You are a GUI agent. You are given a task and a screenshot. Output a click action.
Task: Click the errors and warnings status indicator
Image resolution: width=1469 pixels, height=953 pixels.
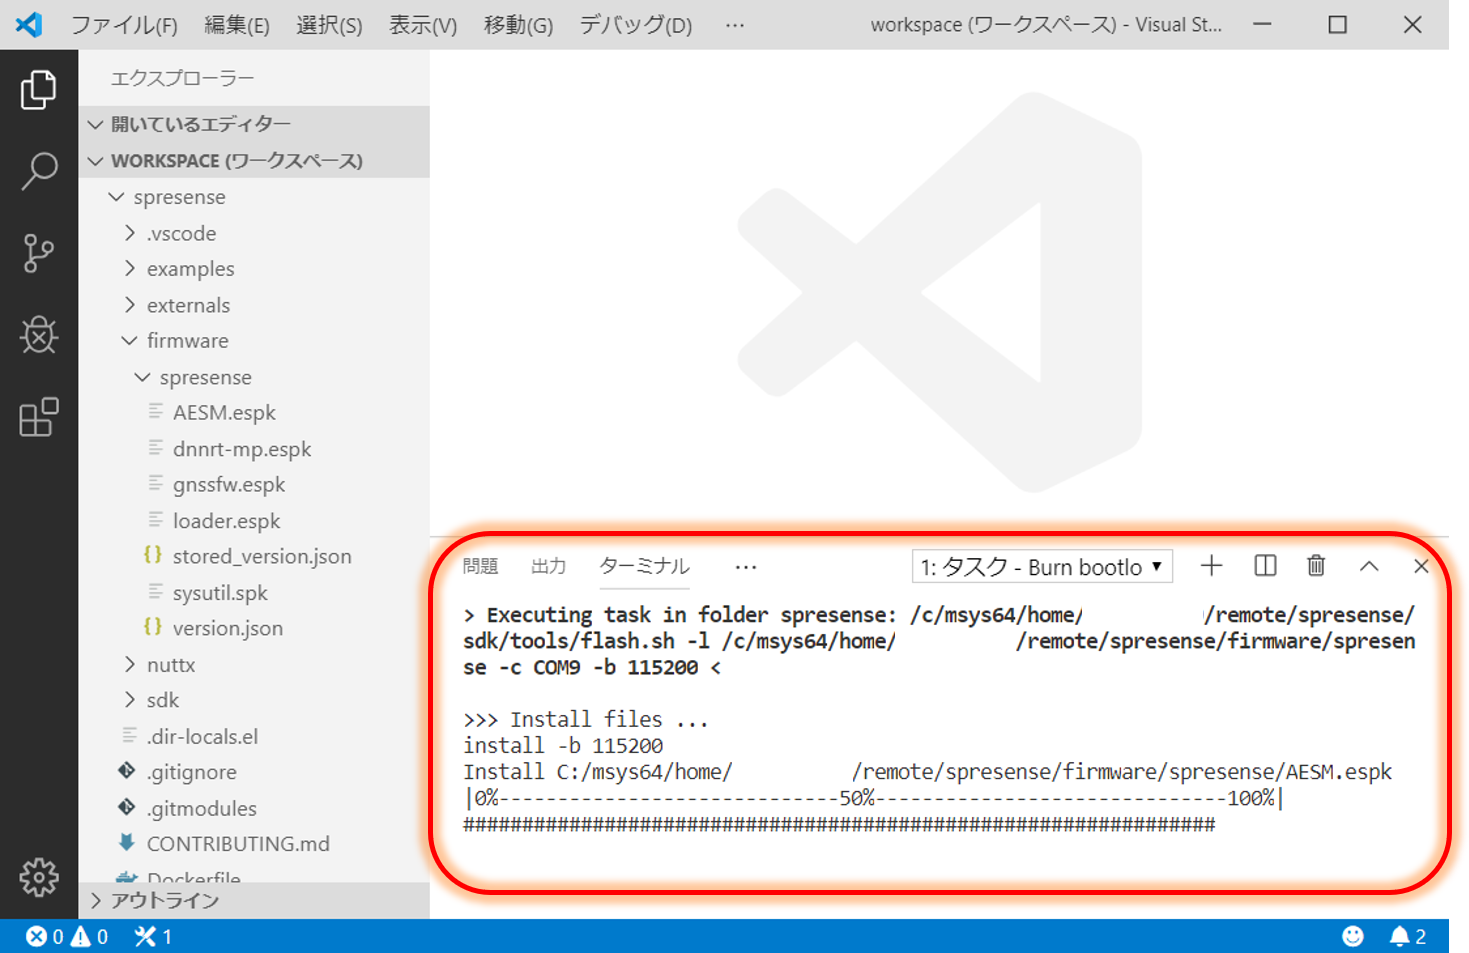[62, 936]
